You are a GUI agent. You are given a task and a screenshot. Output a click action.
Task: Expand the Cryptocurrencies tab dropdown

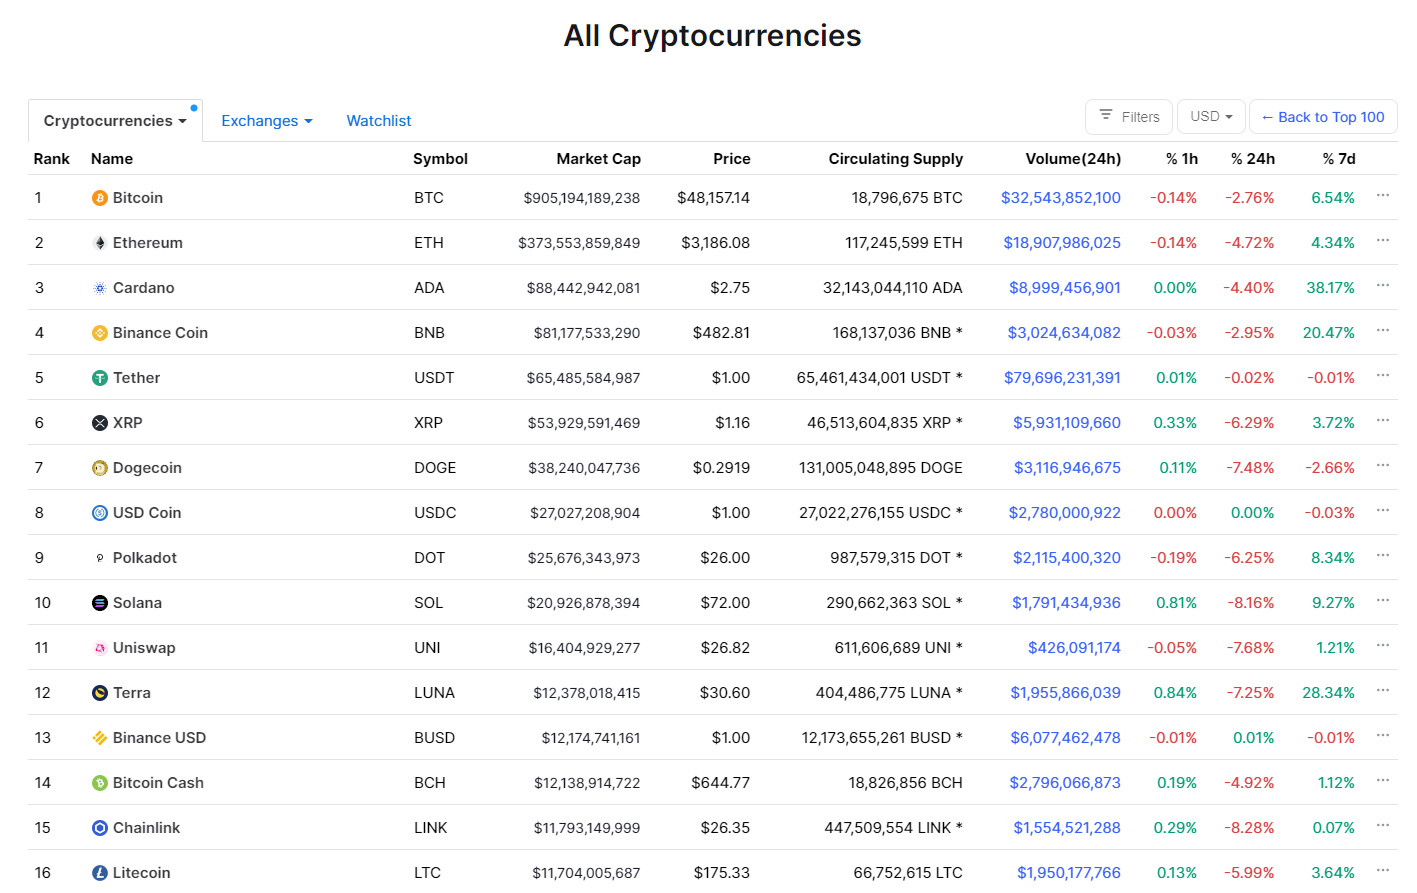(115, 121)
